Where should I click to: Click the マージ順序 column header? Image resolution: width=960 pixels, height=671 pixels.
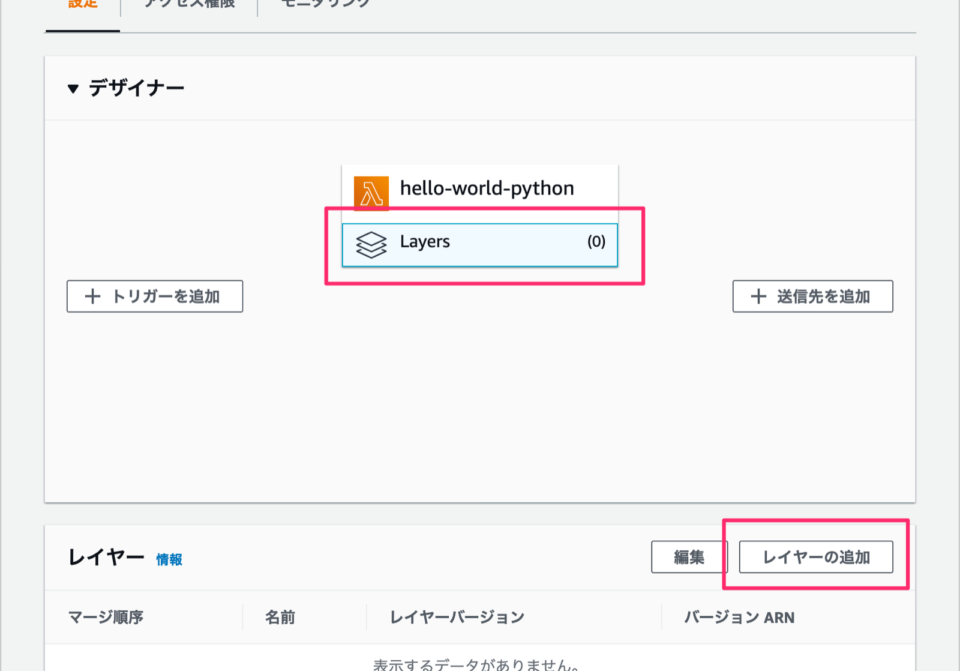coord(104,617)
